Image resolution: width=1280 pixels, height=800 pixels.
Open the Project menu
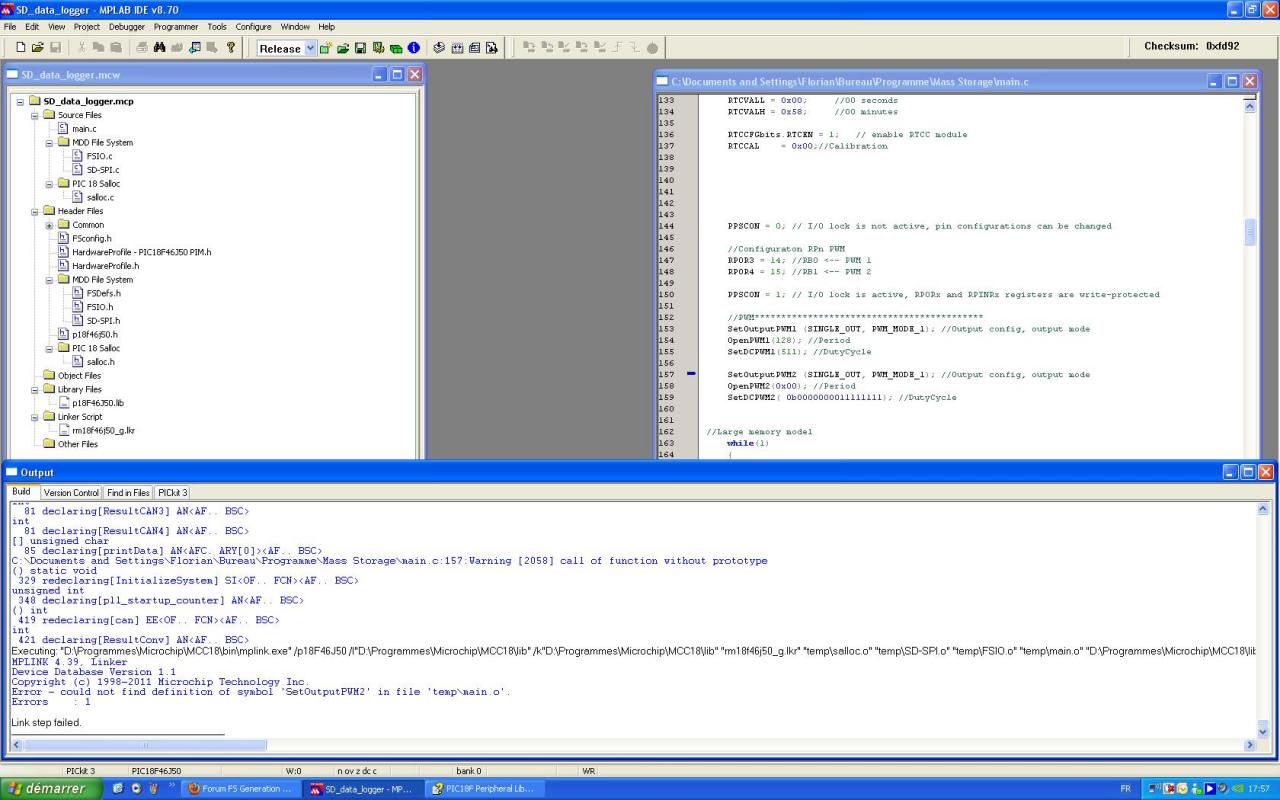87,27
